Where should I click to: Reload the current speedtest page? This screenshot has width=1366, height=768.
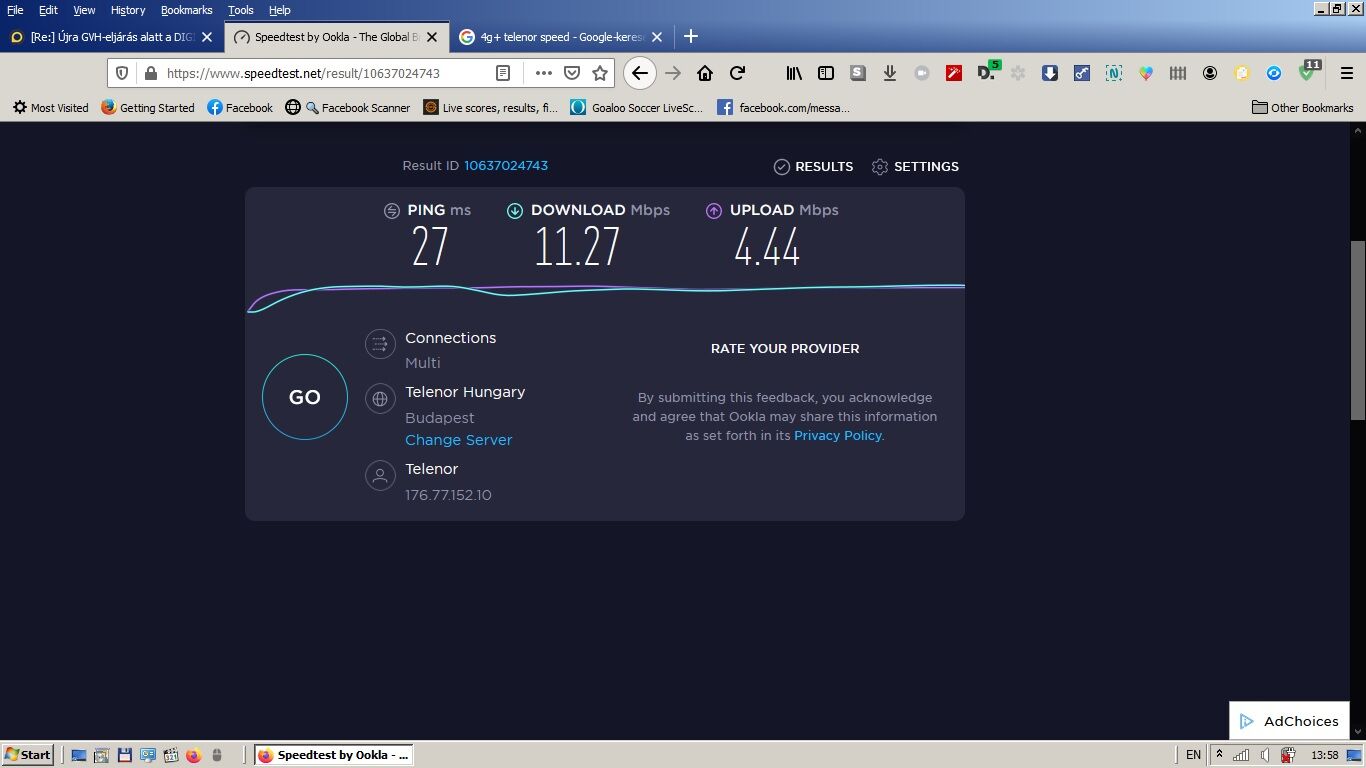tap(738, 73)
